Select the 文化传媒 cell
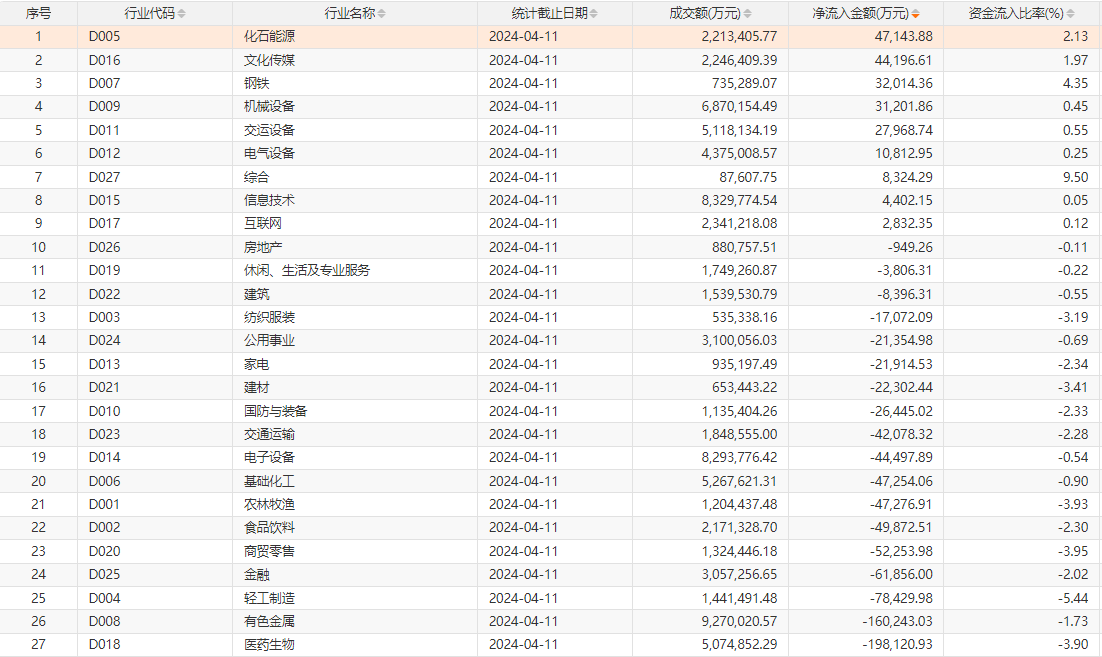The height and width of the screenshot is (657, 1102). (269, 60)
